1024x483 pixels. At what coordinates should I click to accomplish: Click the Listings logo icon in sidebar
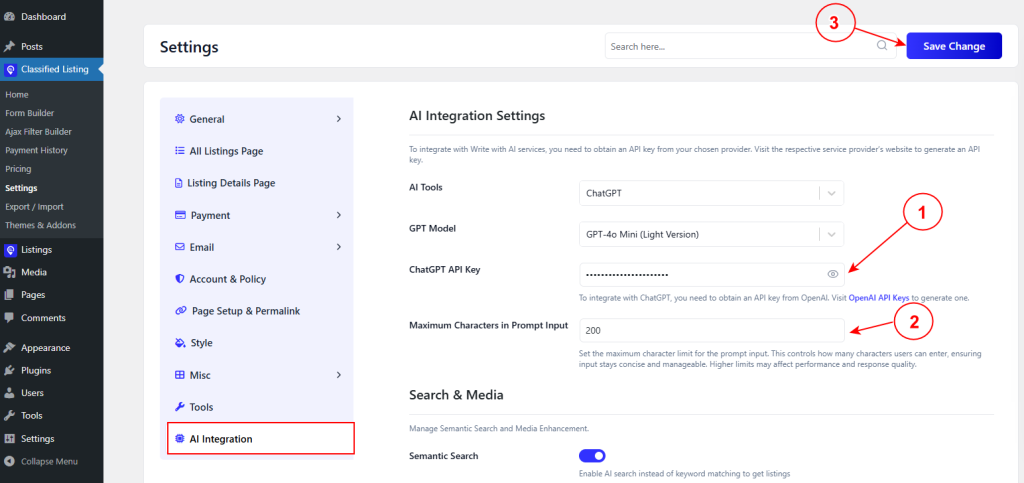pyautogui.click(x=10, y=249)
